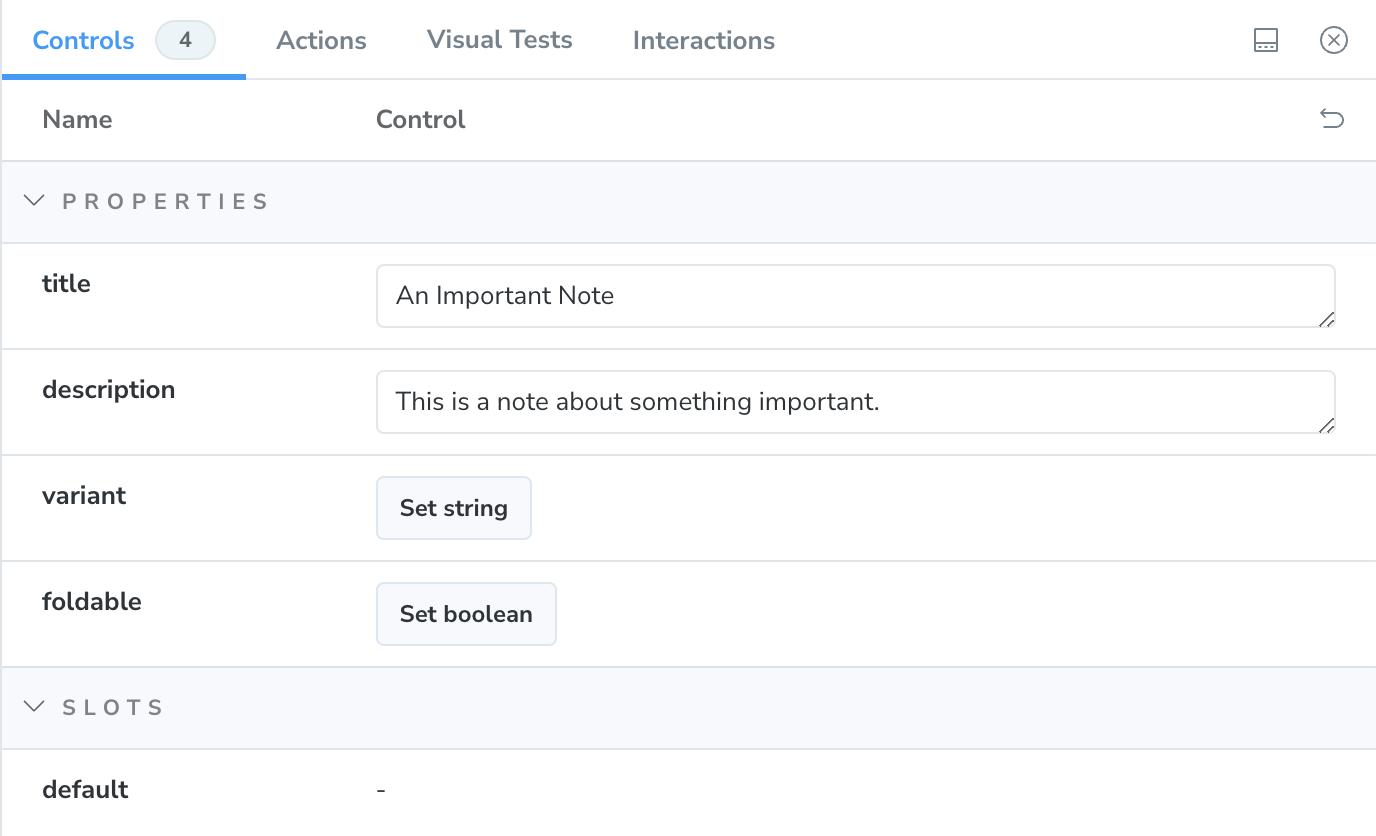Close the addon panel

[x=1333, y=41]
